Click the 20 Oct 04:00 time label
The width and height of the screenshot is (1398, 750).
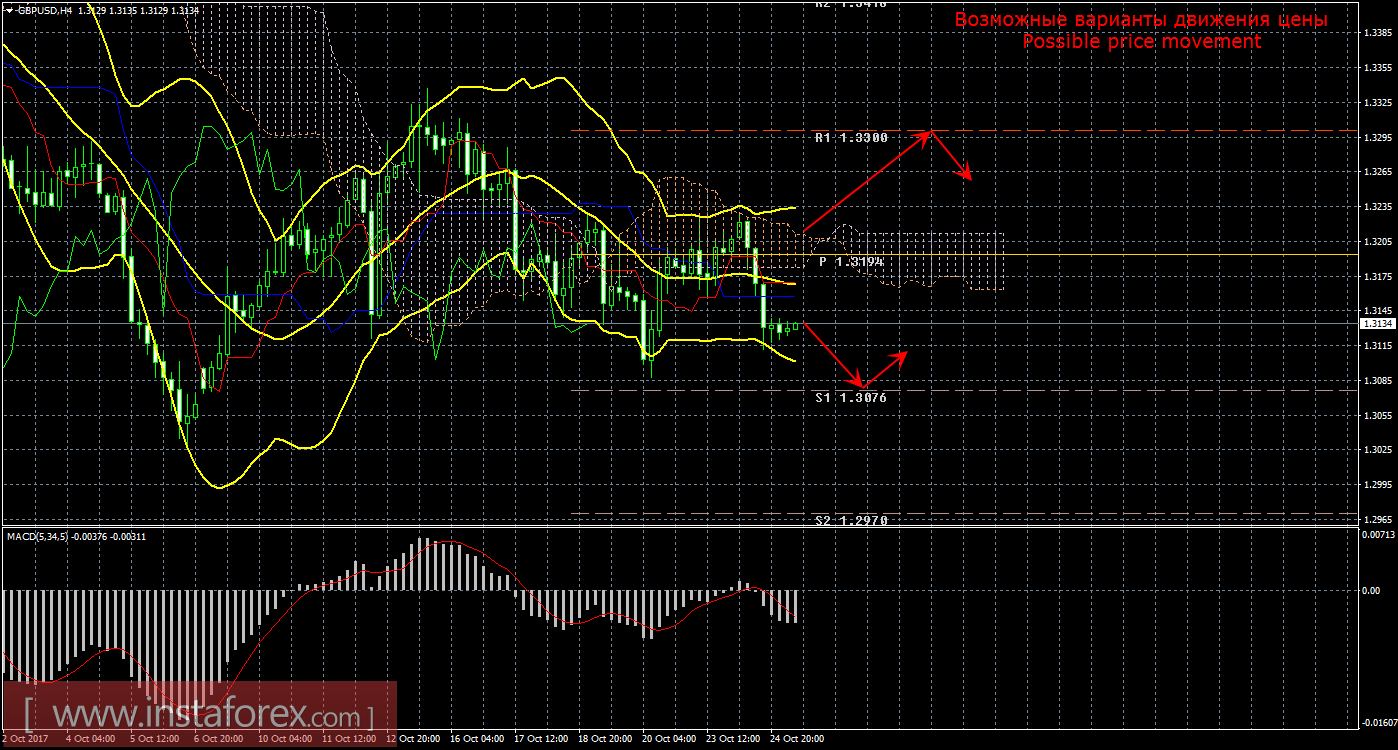pyautogui.click(x=668, y=739)
